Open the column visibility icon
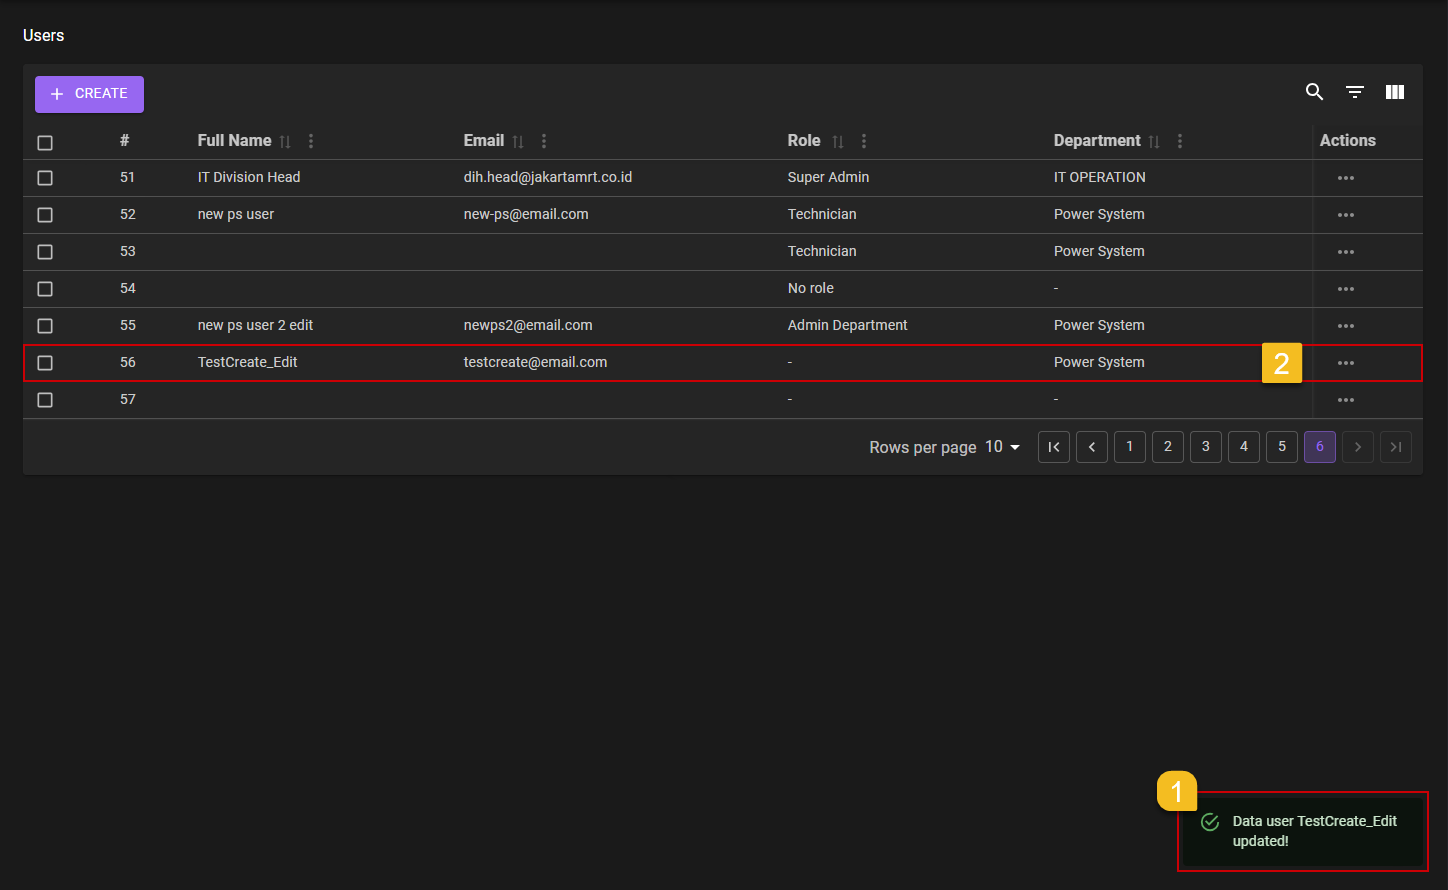The width and height of the screenshot is (1448, 890). (x=1394, y=92)
